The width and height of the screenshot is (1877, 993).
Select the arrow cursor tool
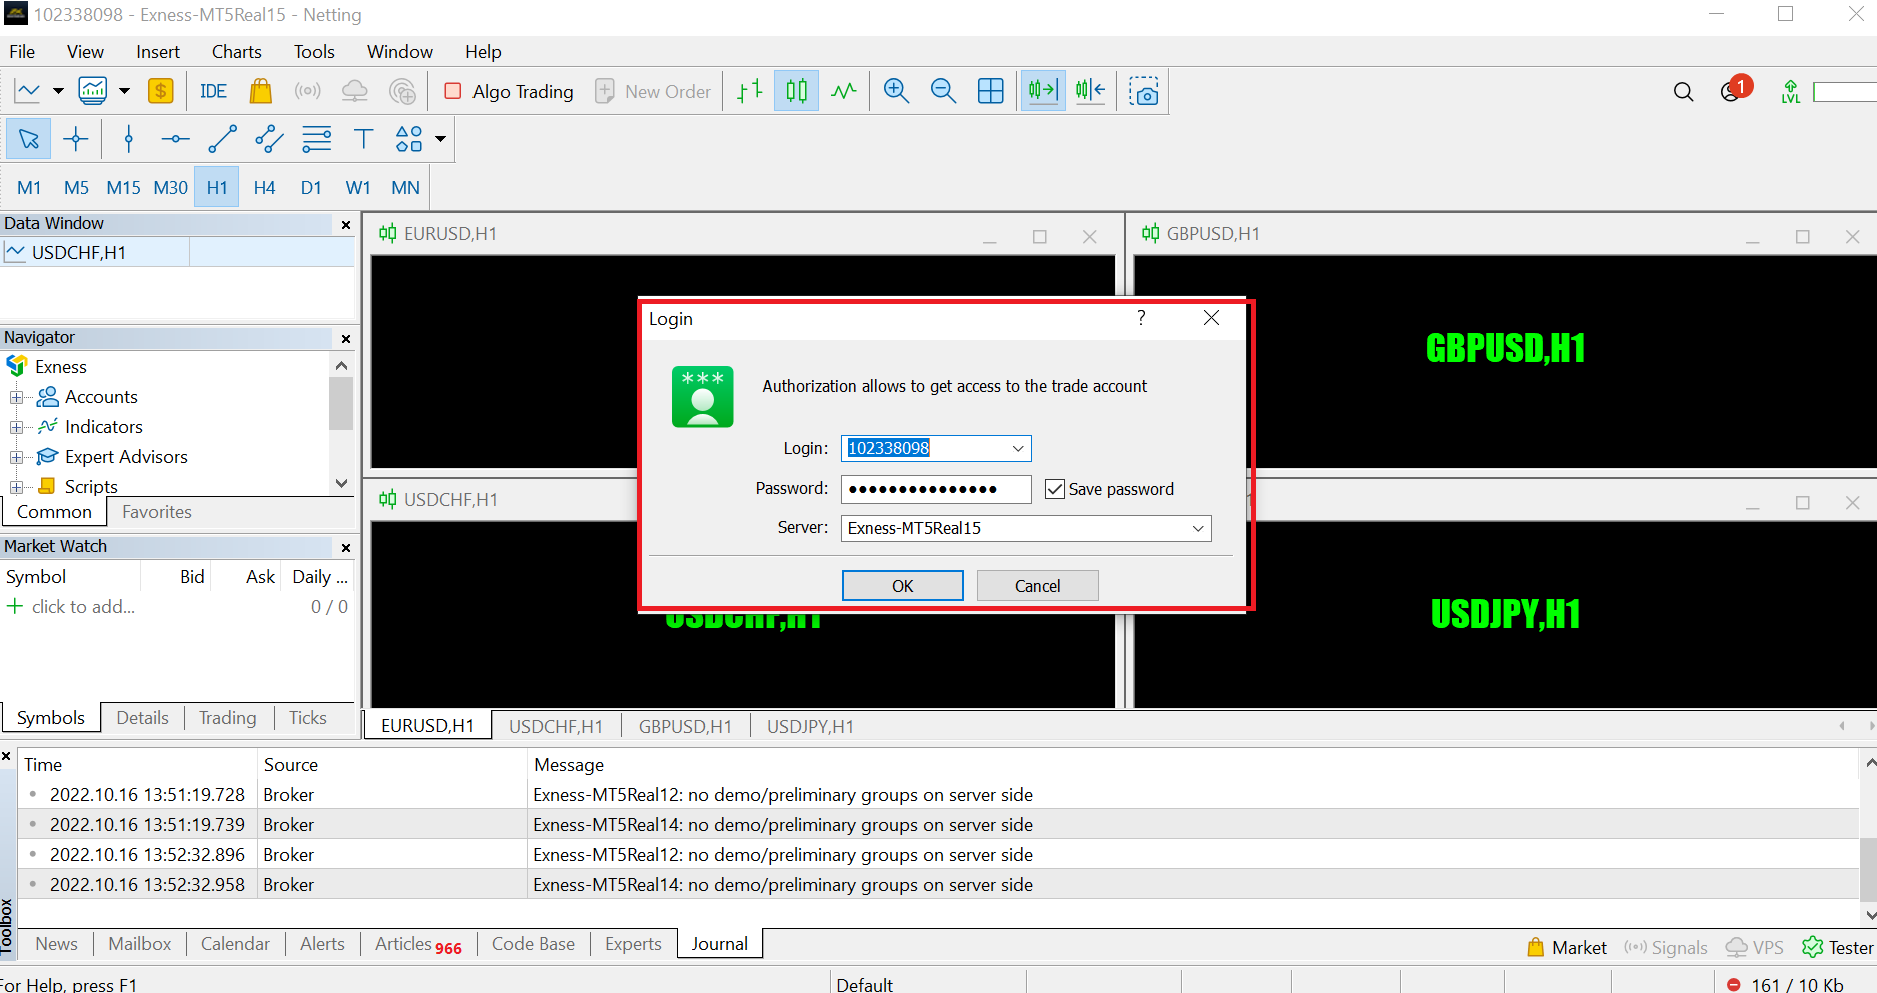pos(29,139)
